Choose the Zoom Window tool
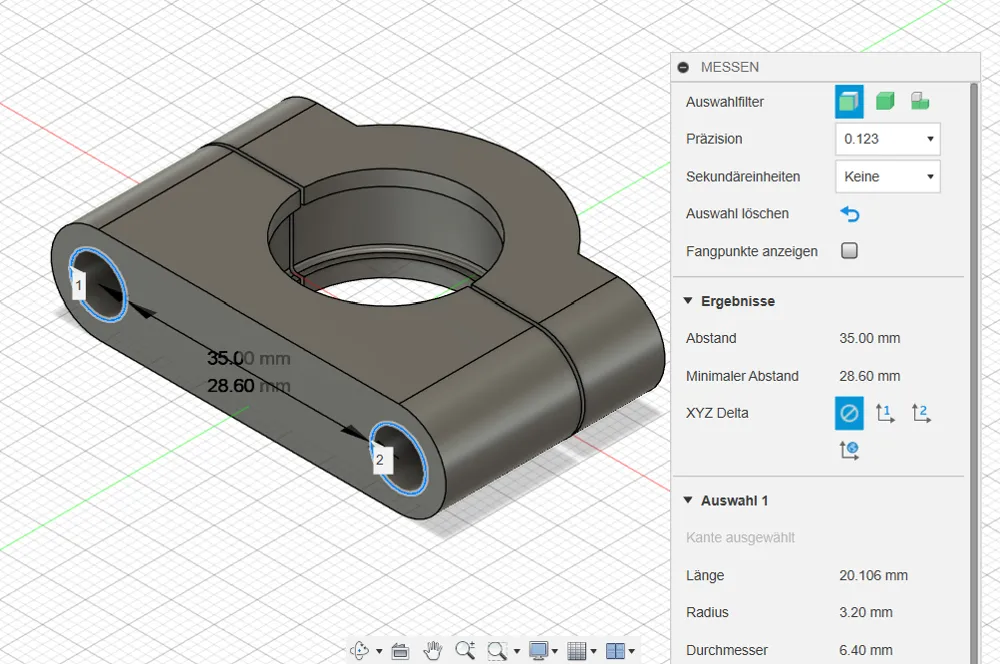The image size is (1000, 664). (x=497, y=651)
